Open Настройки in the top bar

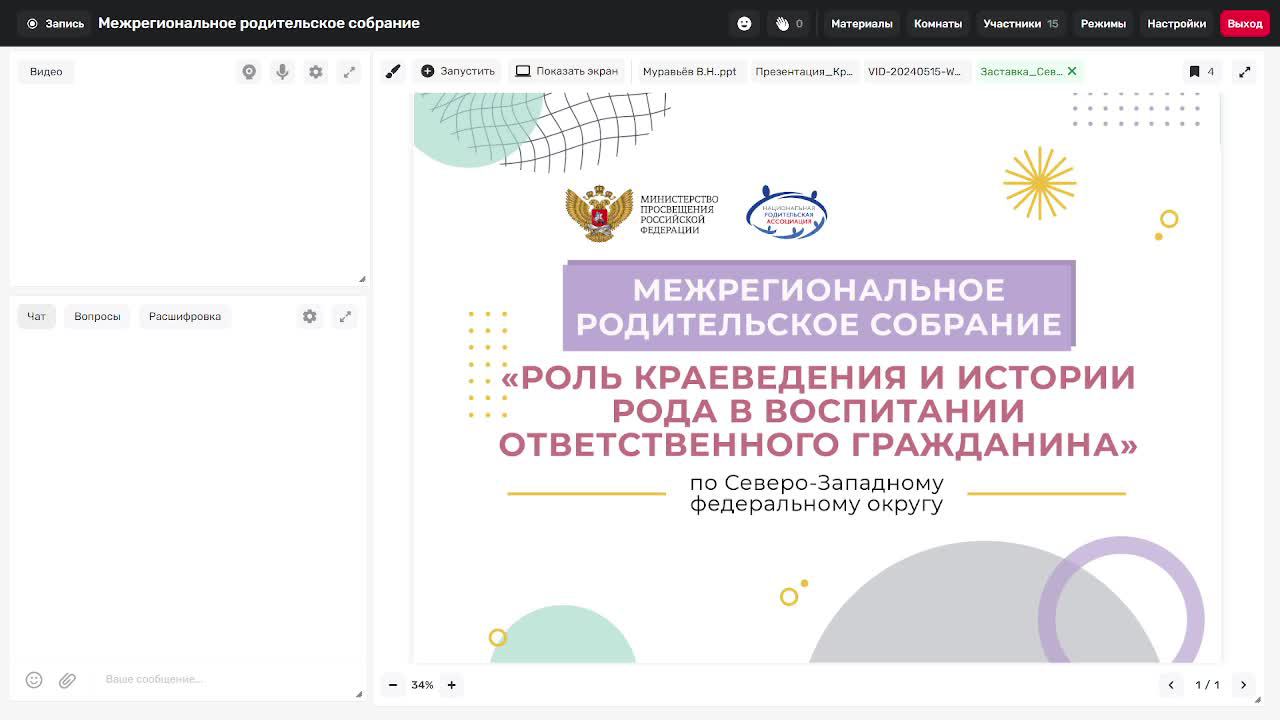point(1177,23)
